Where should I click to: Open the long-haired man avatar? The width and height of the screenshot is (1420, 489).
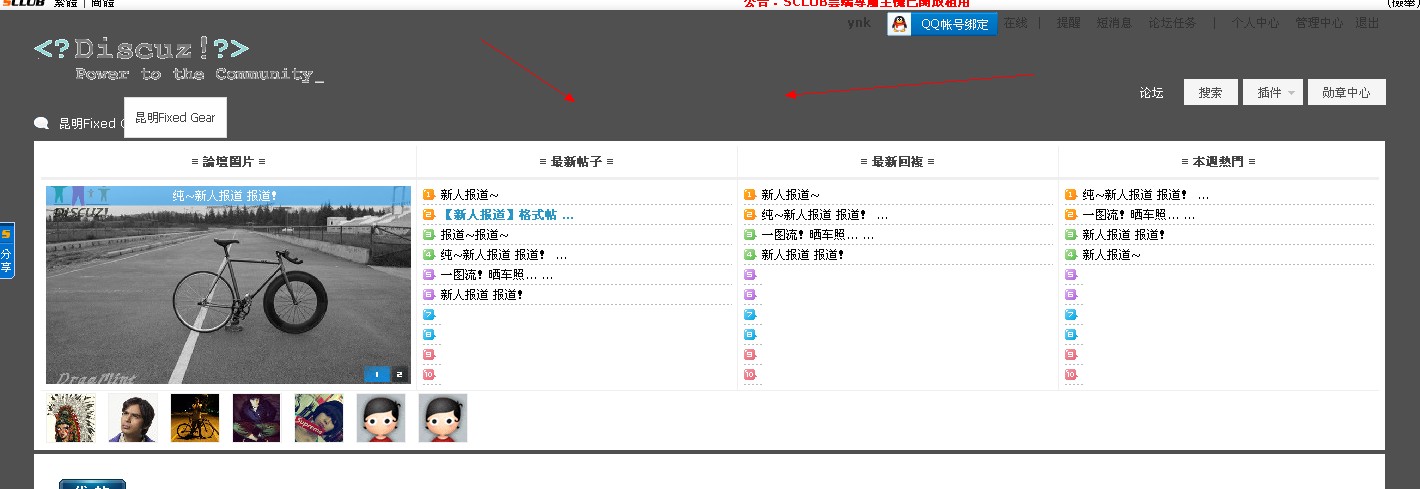point(133,418)
